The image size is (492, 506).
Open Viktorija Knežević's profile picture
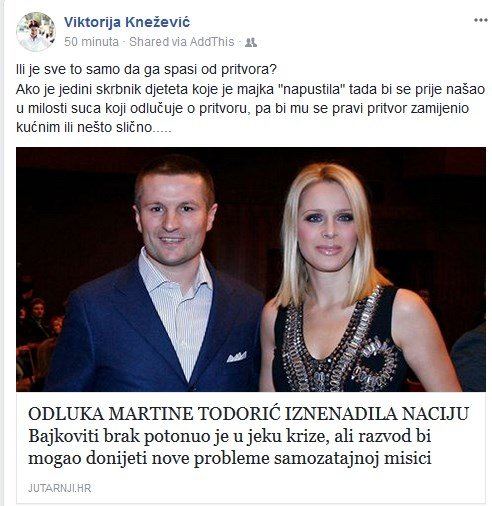[36, 32]
